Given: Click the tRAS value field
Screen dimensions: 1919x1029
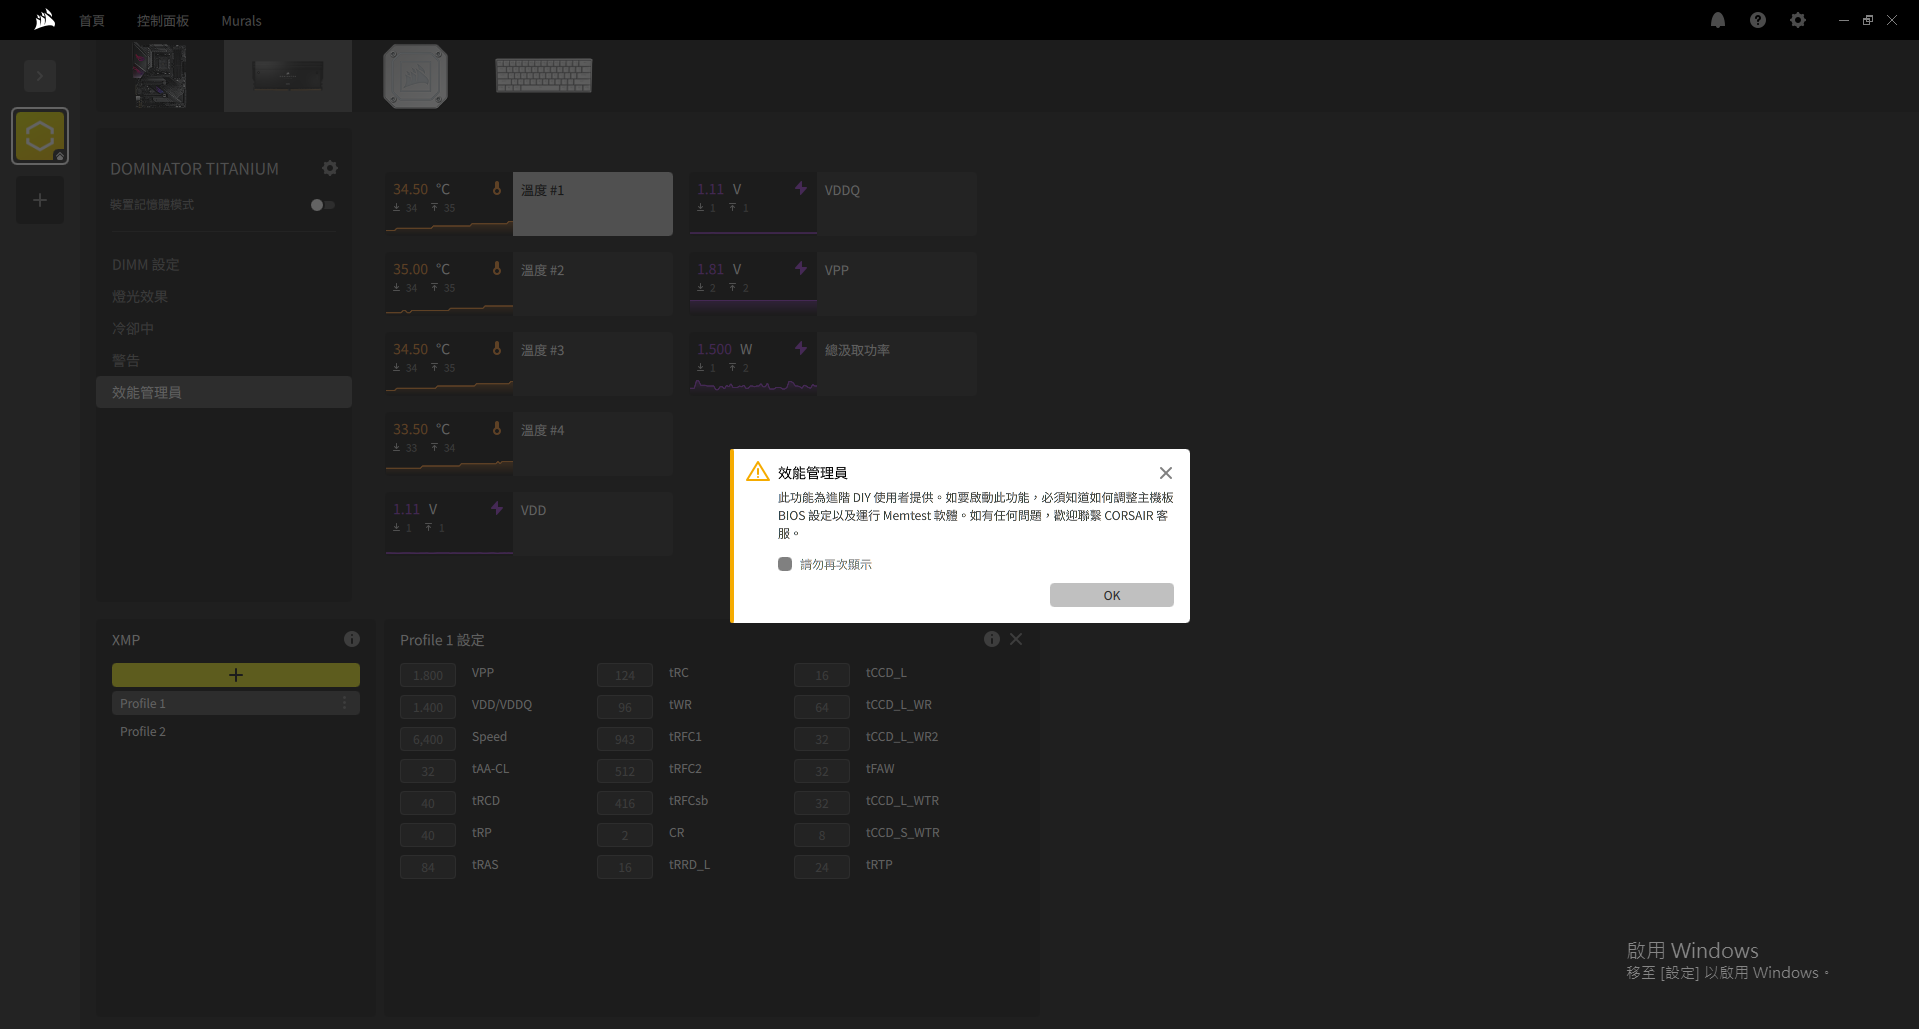Looking at the screenshot, I should [x=428, y=867].
